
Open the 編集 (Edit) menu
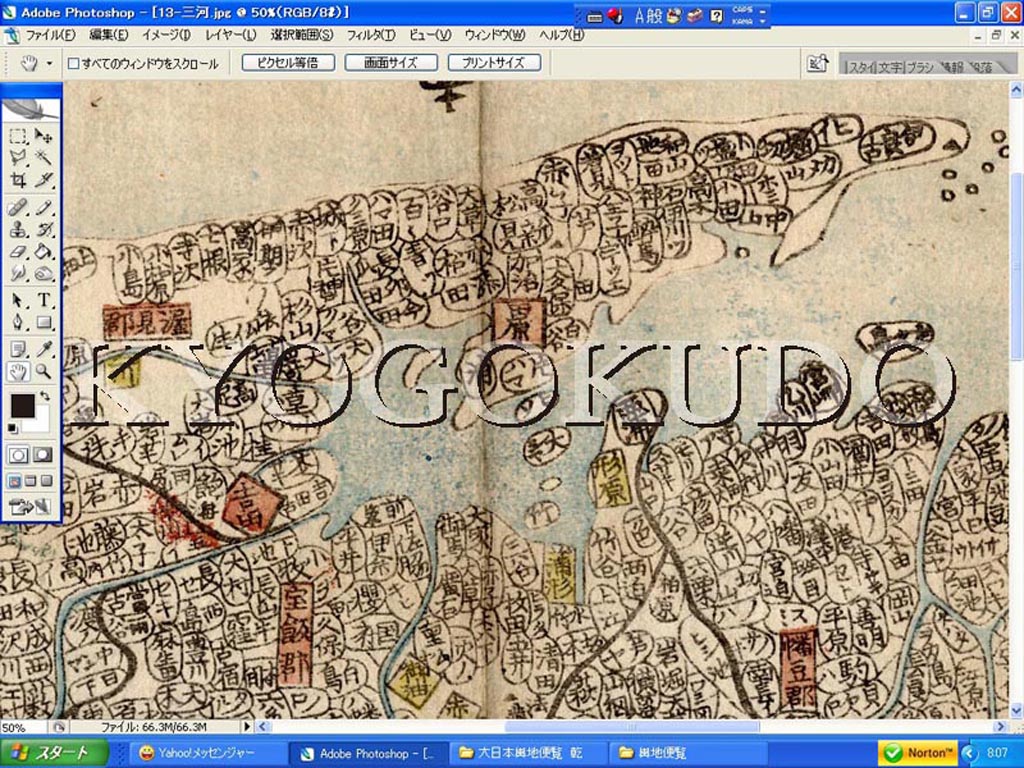[108, 35]
